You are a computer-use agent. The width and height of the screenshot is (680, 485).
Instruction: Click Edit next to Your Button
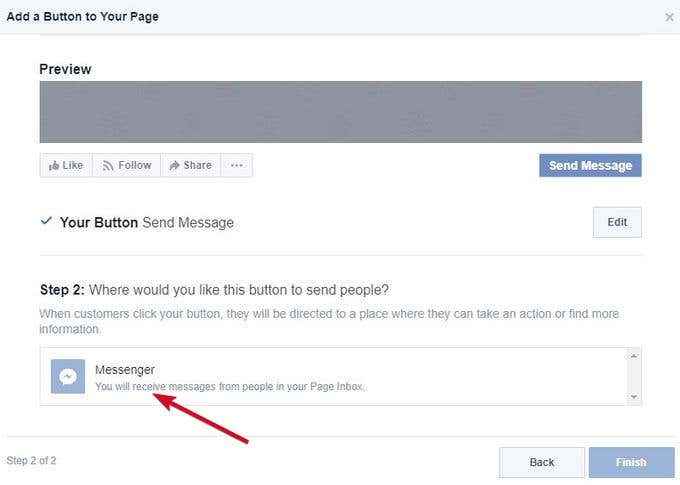tap(617, 222)
